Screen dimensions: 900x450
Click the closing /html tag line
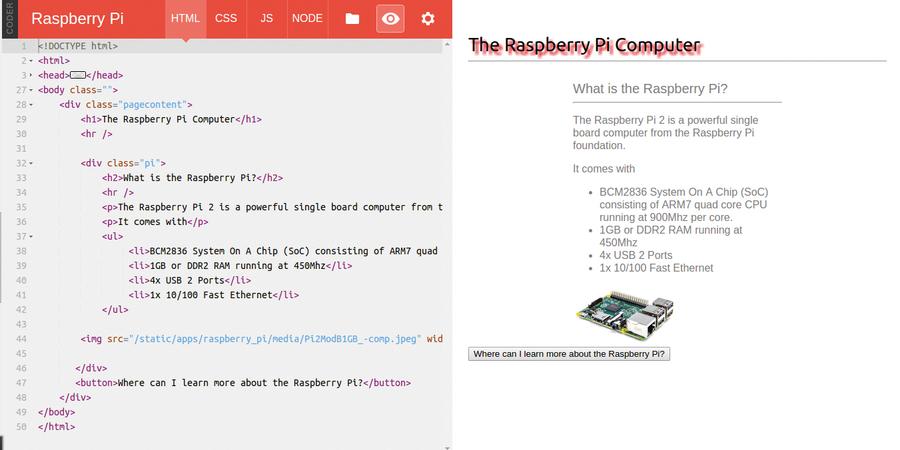(x=56, y=427)
